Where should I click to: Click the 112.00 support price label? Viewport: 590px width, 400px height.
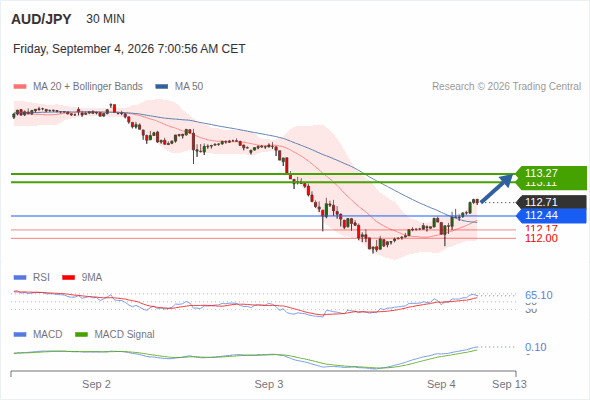(541, 238)
